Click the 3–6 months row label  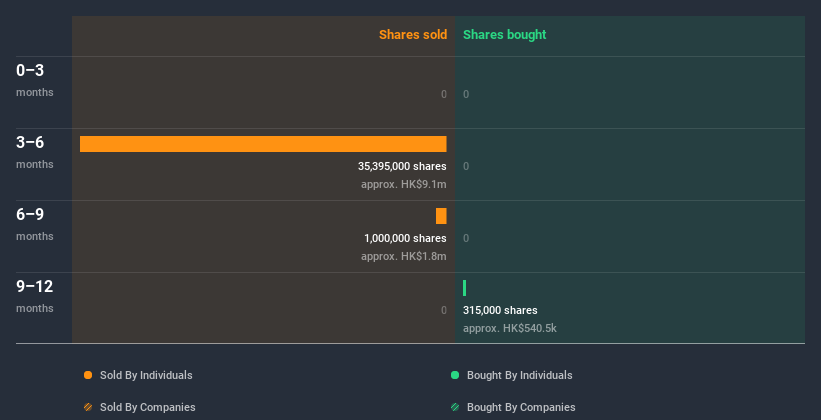35,152
